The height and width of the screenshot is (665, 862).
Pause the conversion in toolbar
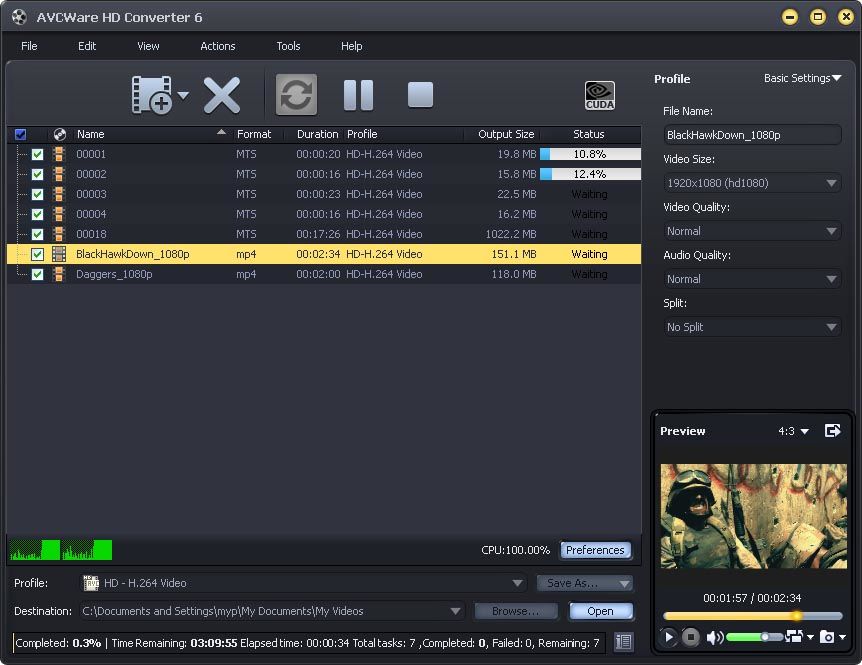point(358,95)
